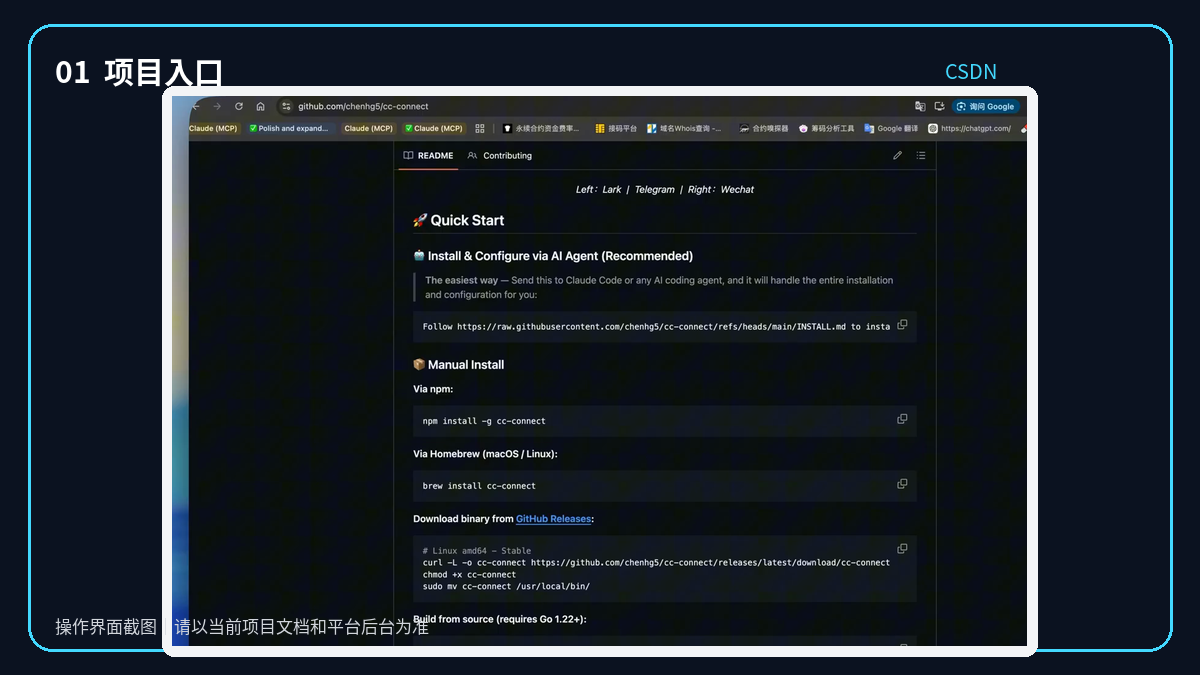Copy the Follow INSTALL.md command
This screenshot has width=1200, height=675.
(902, 325)
